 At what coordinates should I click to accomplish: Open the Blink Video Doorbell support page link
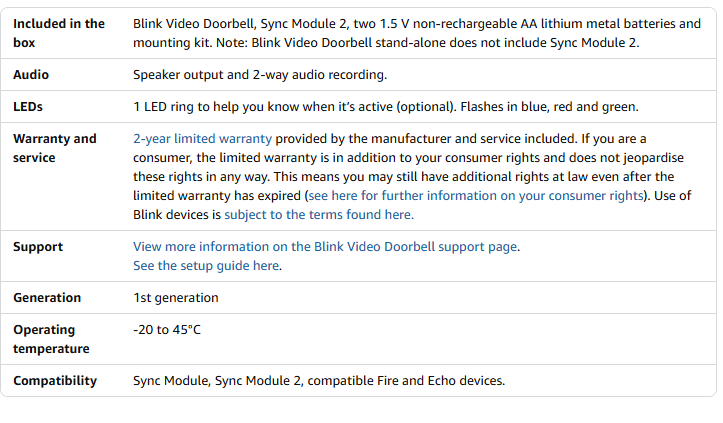[326, 247]
